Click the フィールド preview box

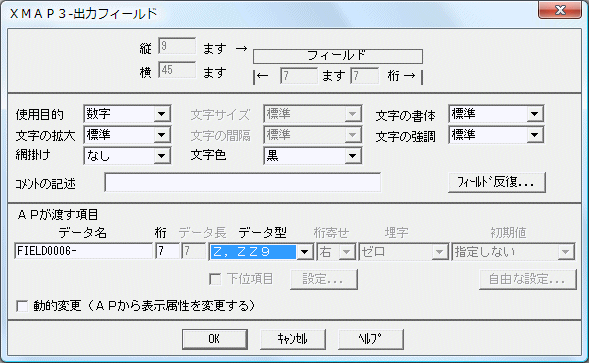338,56
